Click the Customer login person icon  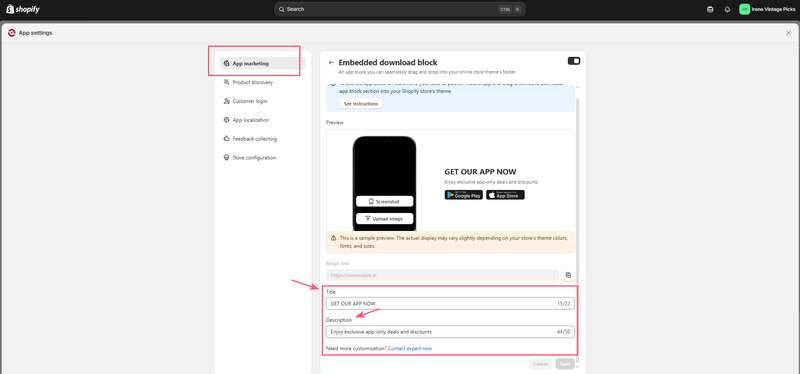click(x=227, y=101)
